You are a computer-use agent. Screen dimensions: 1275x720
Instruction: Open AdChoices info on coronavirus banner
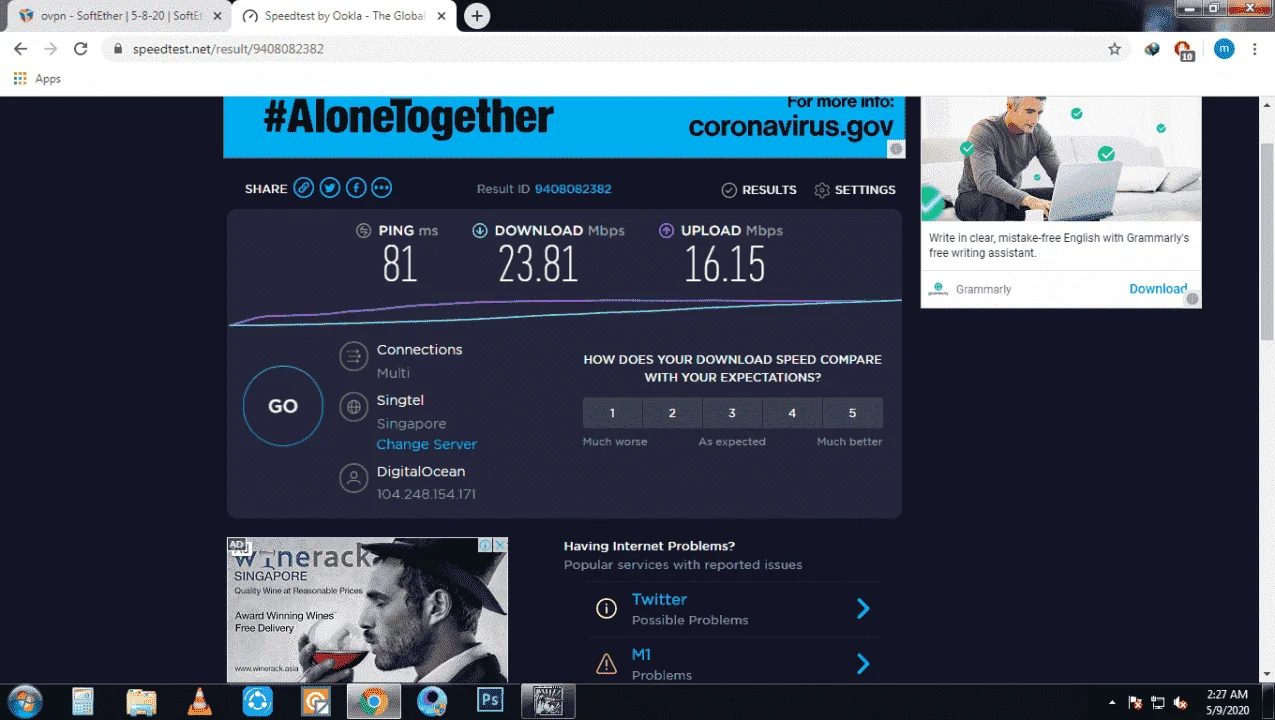897,149
